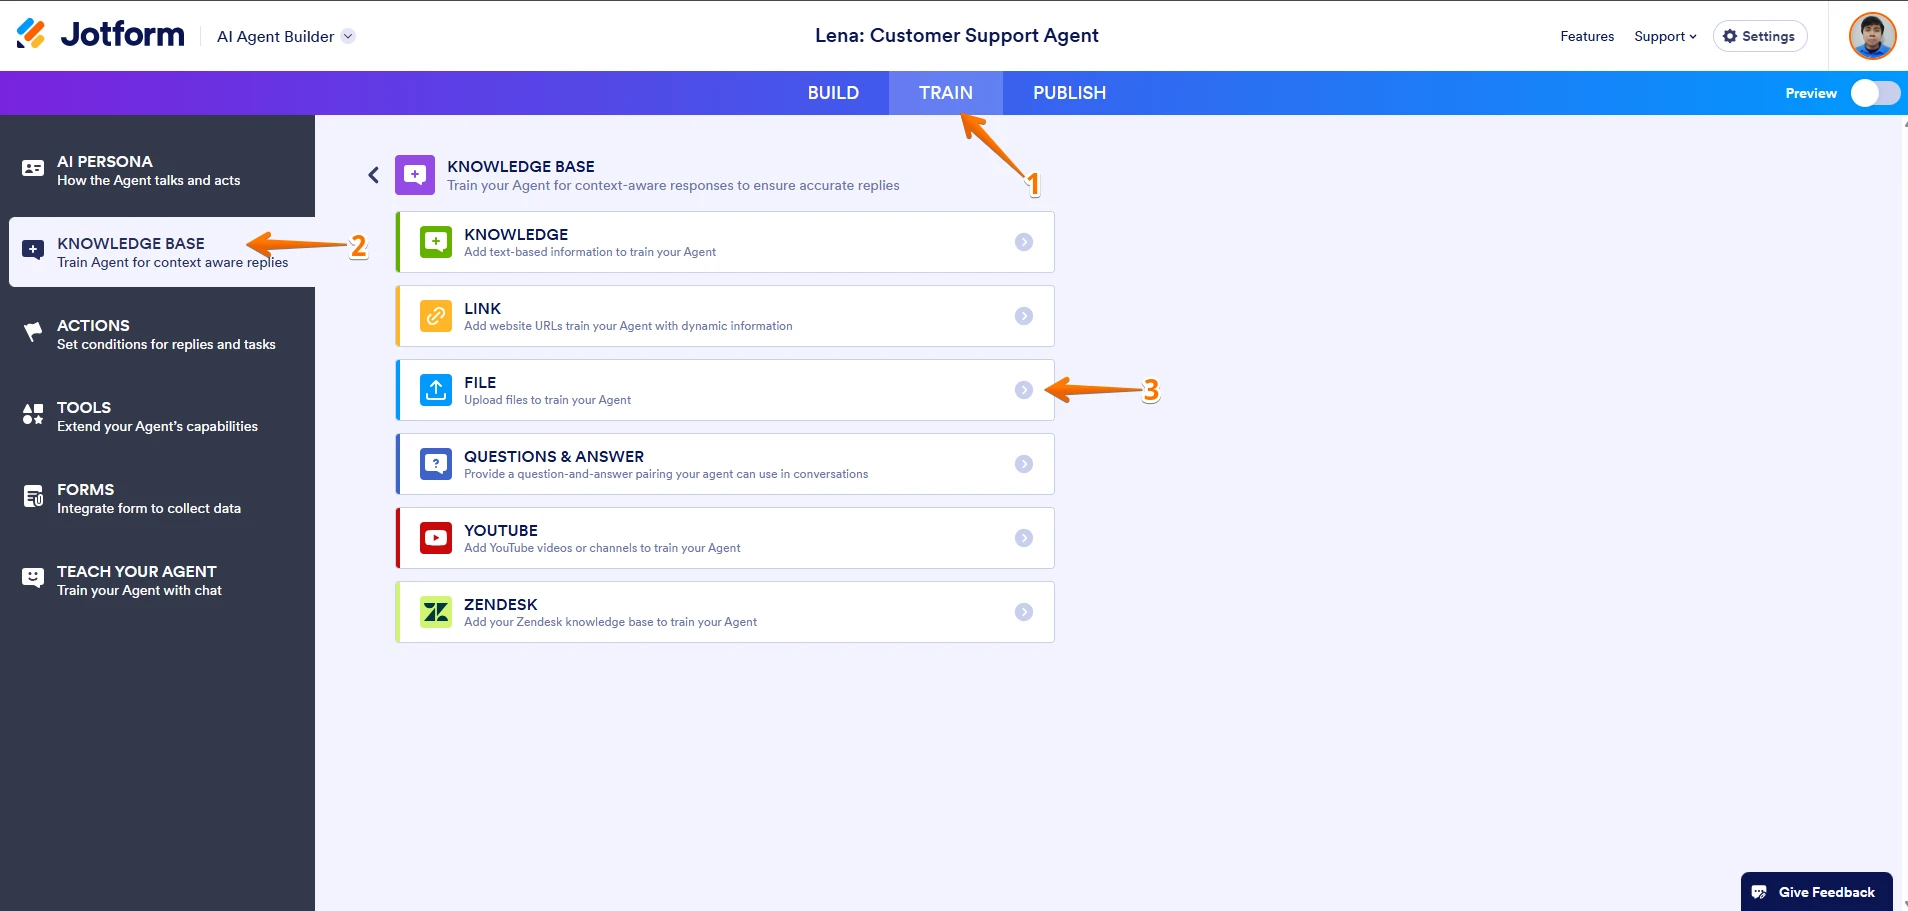Viewport: 1908px width, 911px height.
Task: Open the Features link
Action: [x=1586, y=36]
